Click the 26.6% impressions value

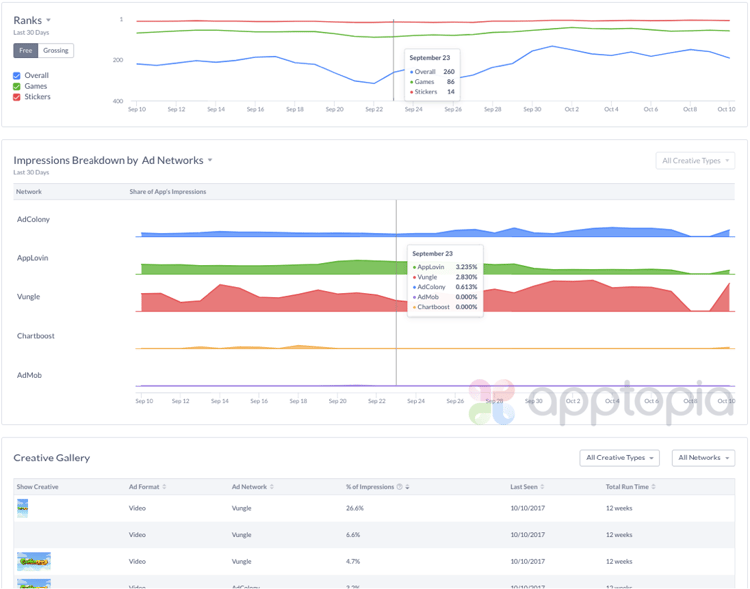click(x=355, y=508)
